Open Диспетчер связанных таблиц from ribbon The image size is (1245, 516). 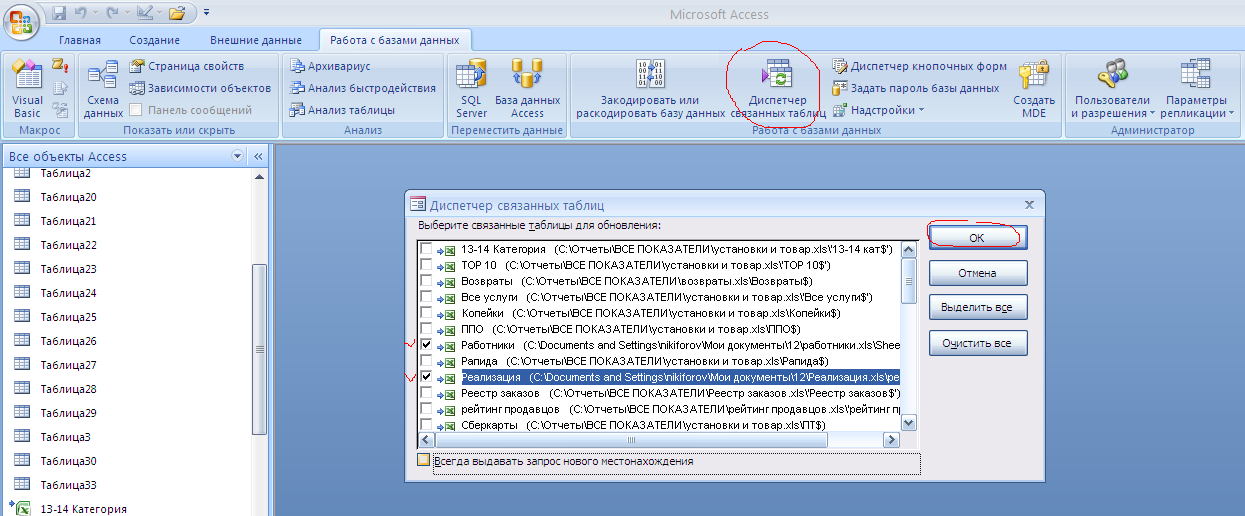777,88
